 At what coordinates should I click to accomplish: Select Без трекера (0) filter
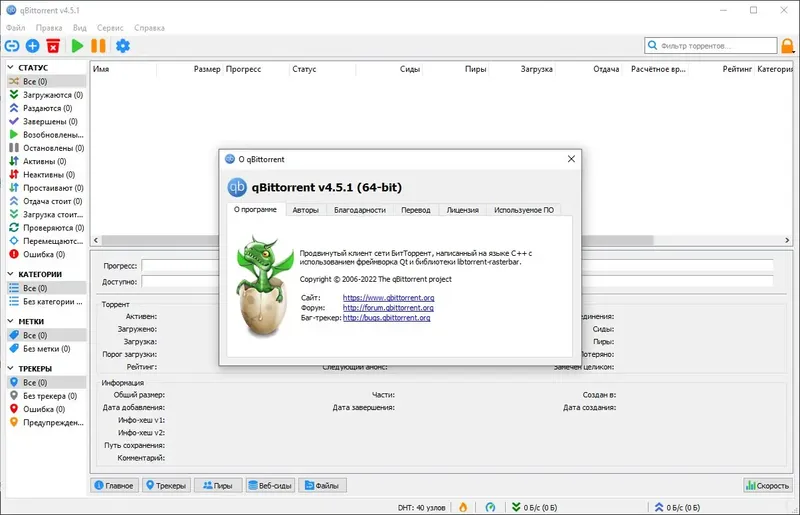(46, 396)
